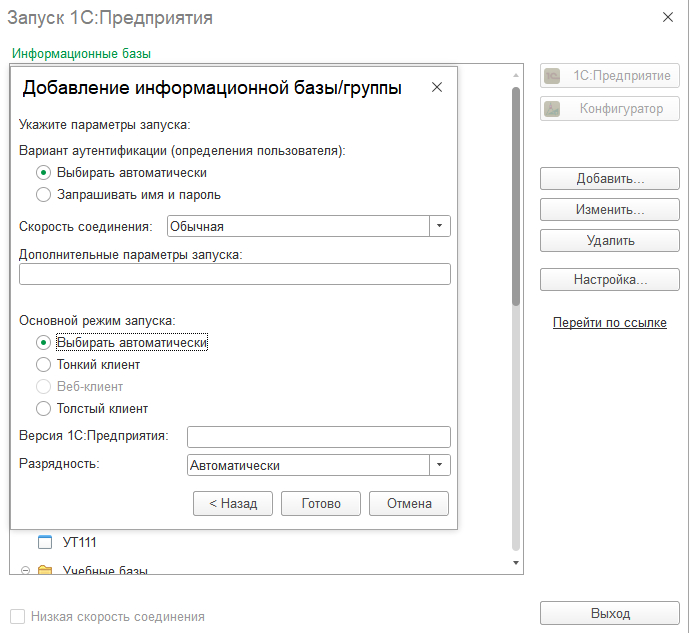This screenshot has height=633, width=689.
Task: Click the list scrollbar down arrow
Action: pyautogui.click(x=516, y=563)
